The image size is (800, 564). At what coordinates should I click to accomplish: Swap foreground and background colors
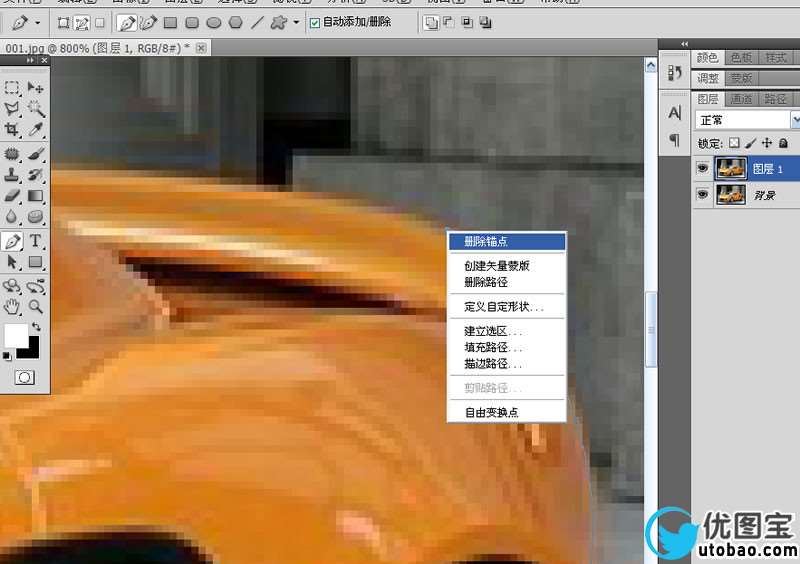tap(36, 326)
